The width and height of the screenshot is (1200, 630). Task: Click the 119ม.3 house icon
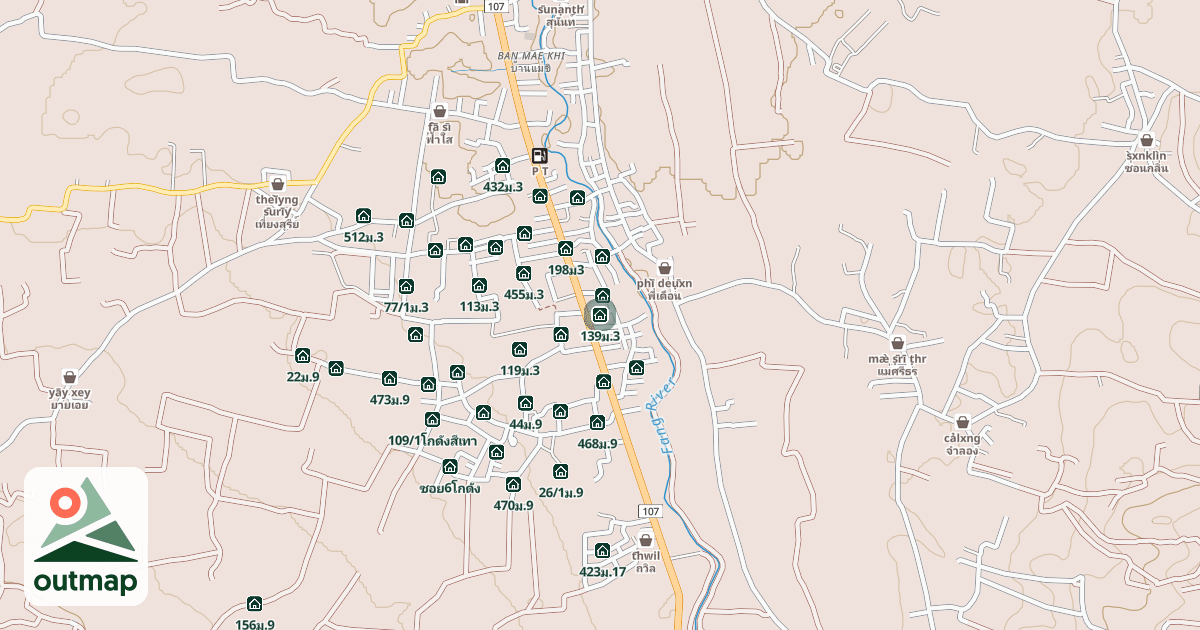click(x=519, y=349)
